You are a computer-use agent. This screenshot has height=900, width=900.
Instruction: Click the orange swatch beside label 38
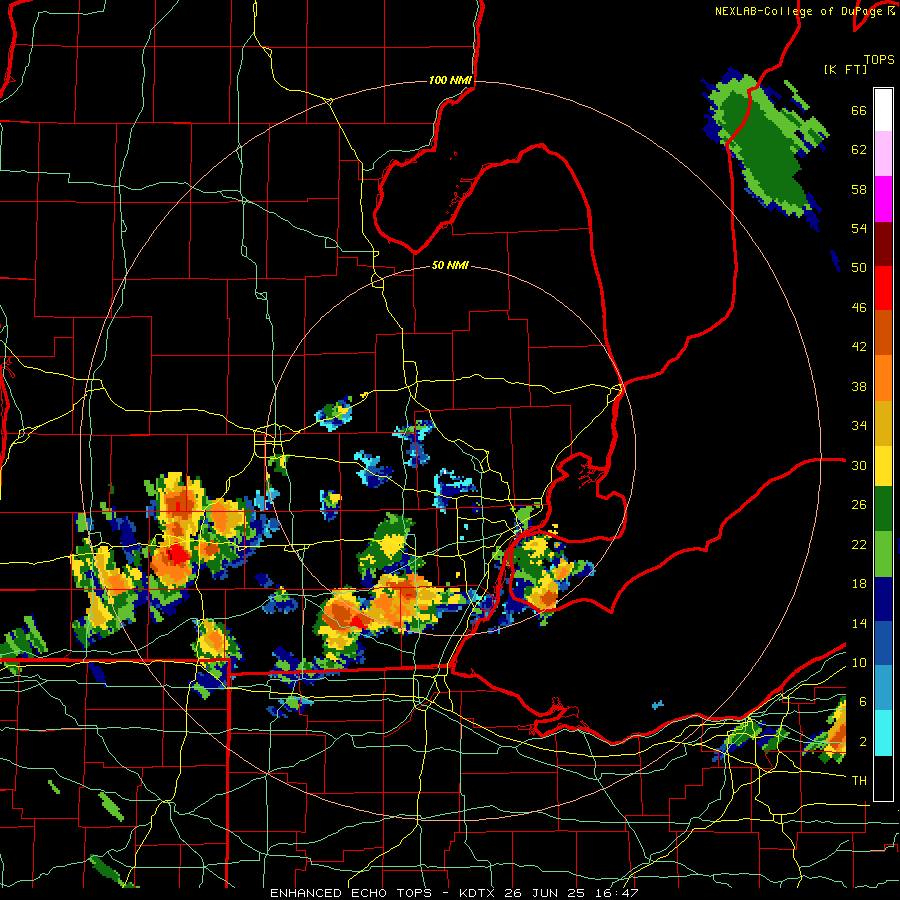tap(883, 378)
